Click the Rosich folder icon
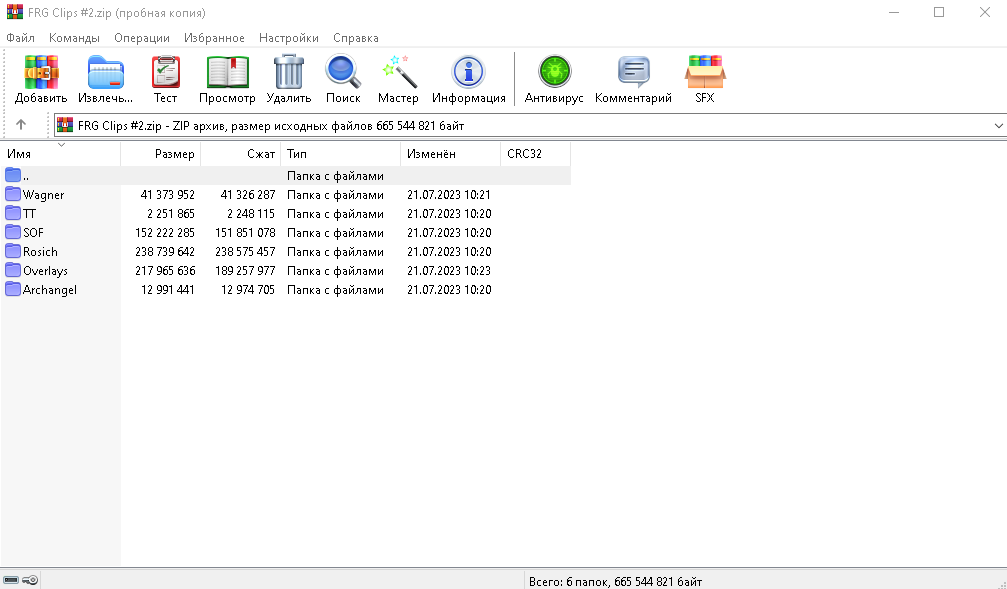 point(13,251)
